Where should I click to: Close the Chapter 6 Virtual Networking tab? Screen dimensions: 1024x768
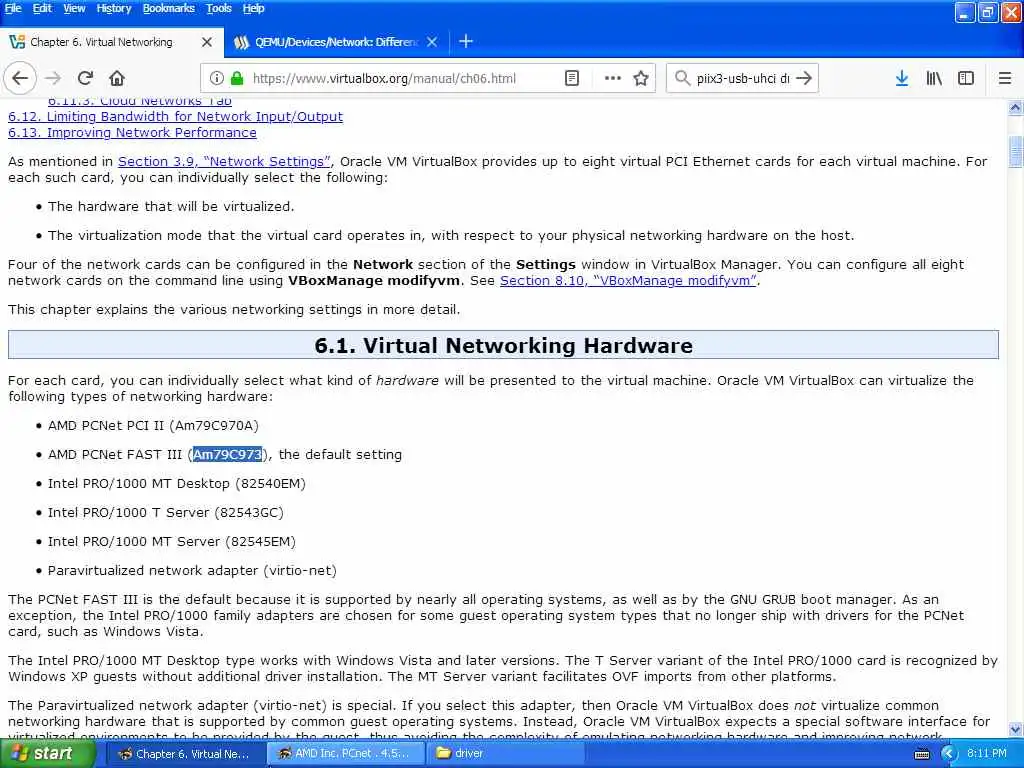pos(207,42)
